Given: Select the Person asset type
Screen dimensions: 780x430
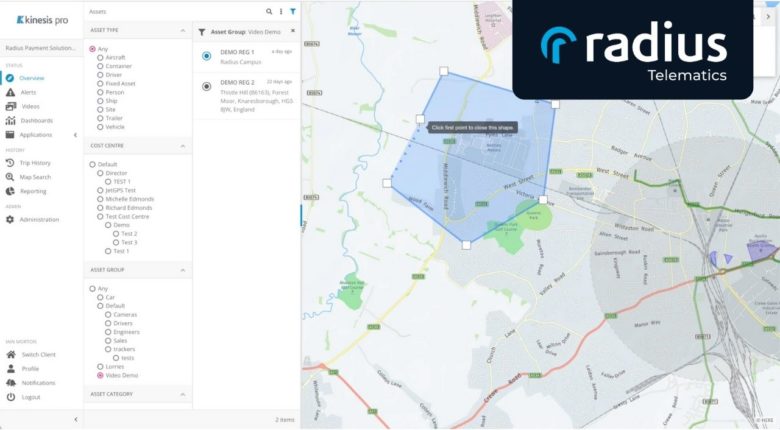Looking at the screenshot, I should pyautogui.click(x=100, y=93).
